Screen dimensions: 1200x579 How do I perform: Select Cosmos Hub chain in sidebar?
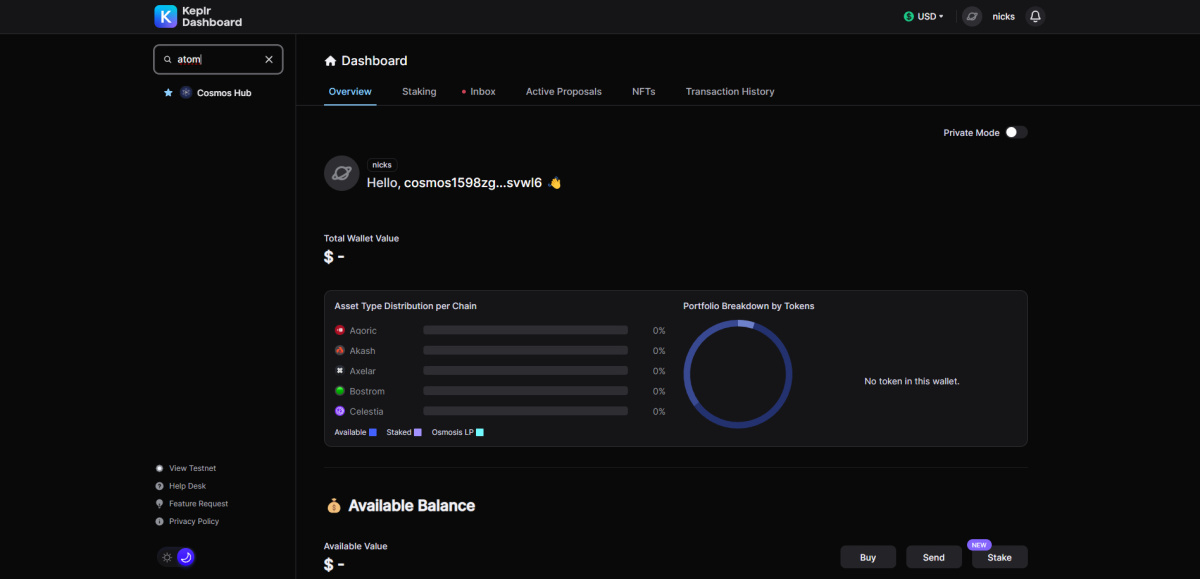[215, 93]
